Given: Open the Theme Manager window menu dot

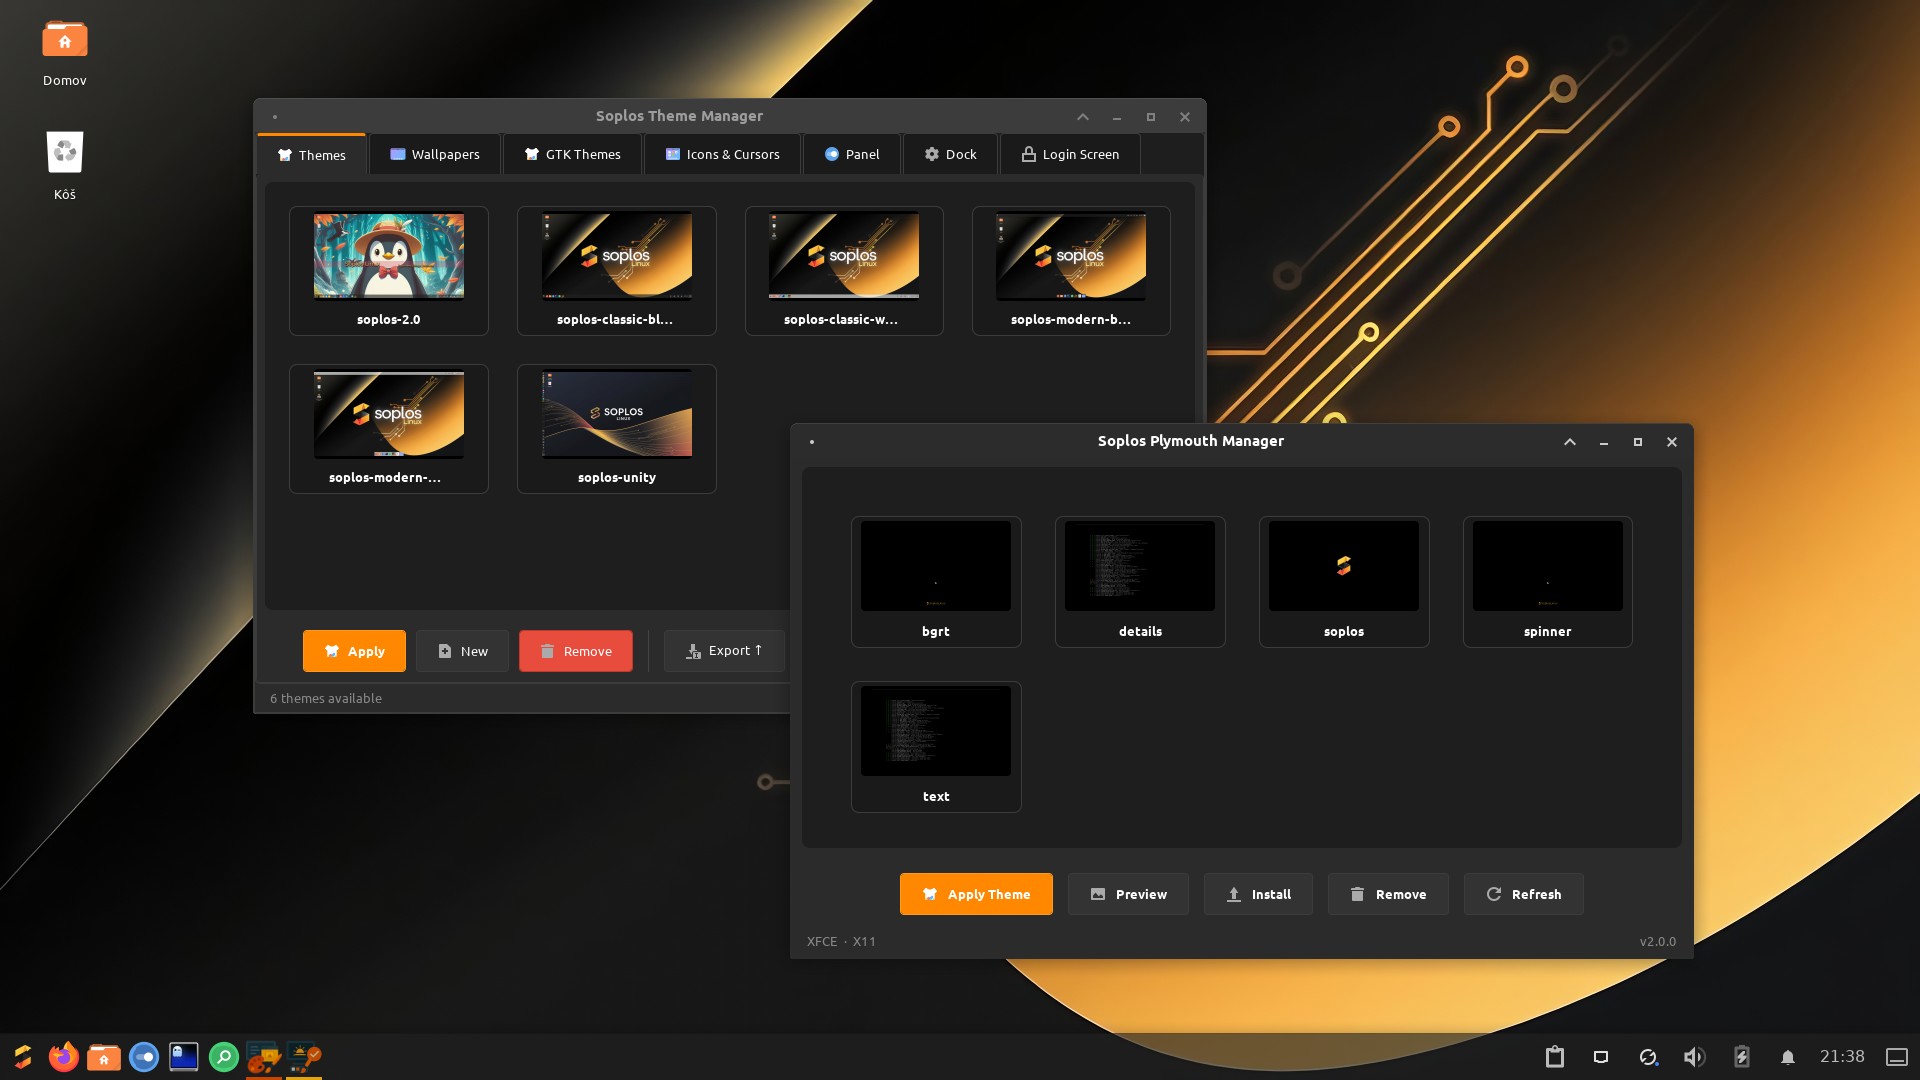Looking at the screenshot, I should [275, 117].
